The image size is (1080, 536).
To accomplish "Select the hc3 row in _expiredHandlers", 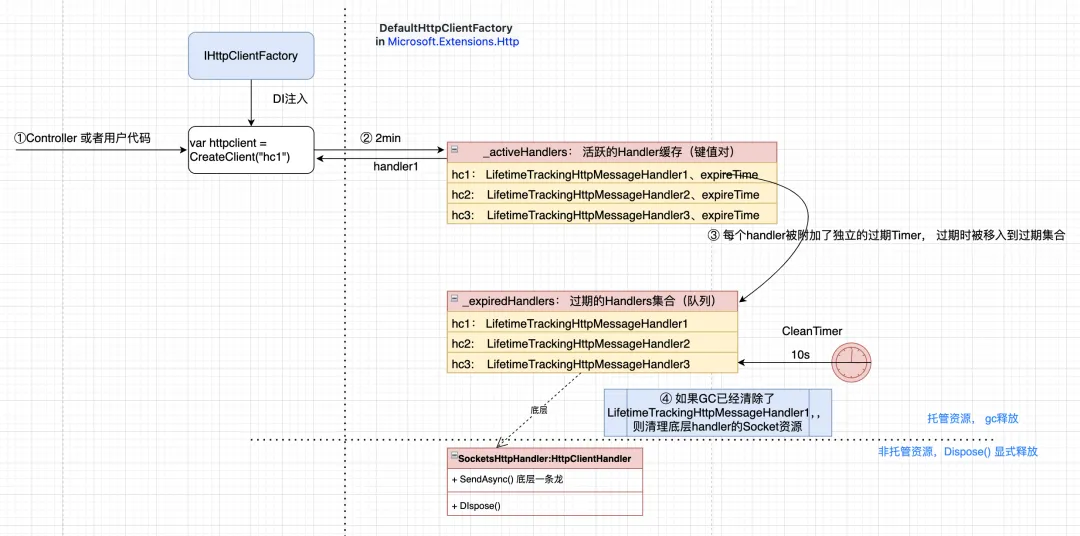I will (592, 363).
